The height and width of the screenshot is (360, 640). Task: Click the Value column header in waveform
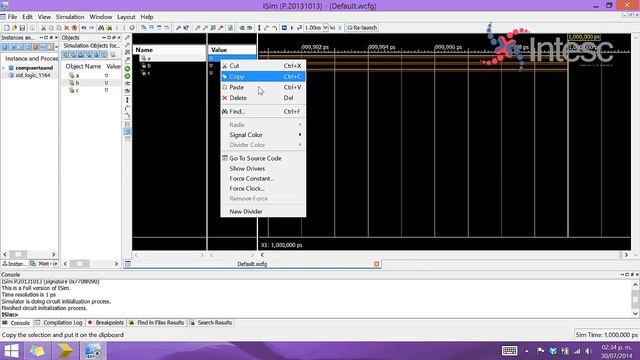tap(232, 50)
